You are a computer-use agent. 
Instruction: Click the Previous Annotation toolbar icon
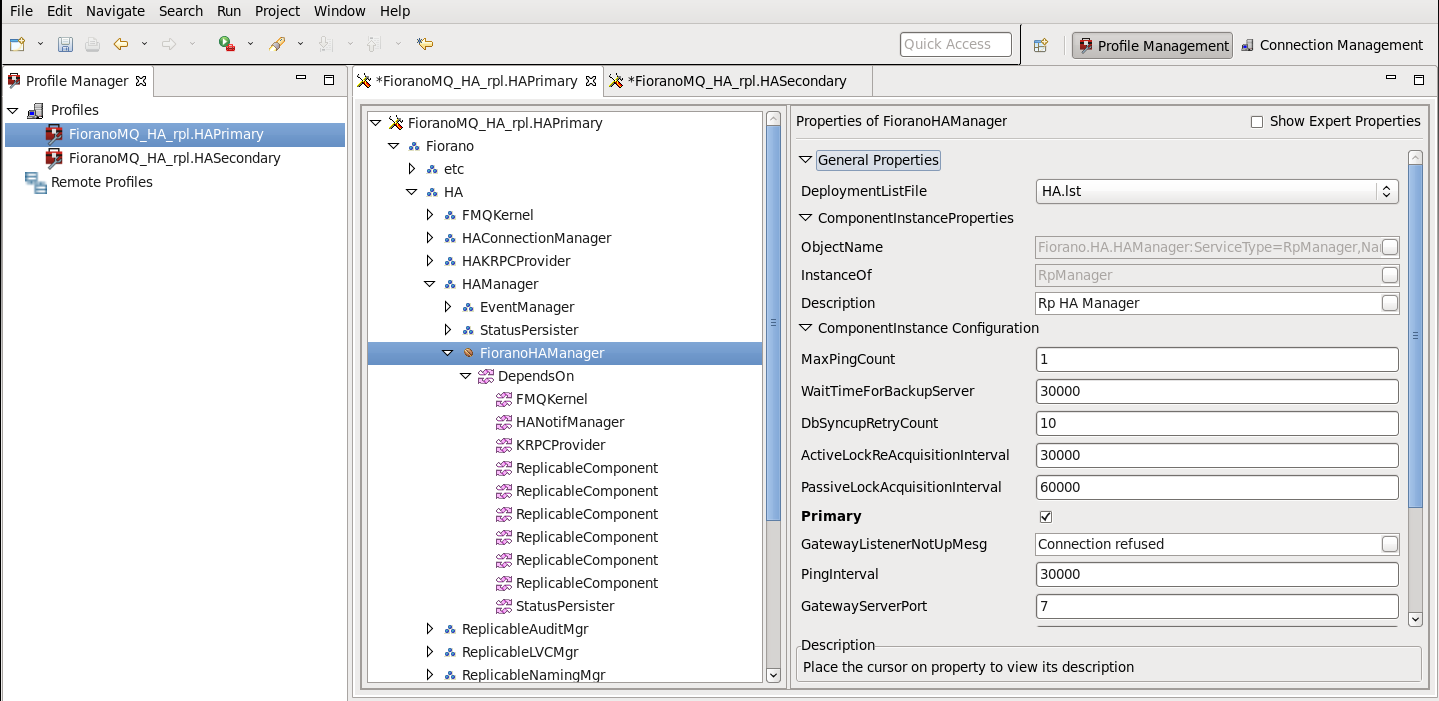click(373, 44)
